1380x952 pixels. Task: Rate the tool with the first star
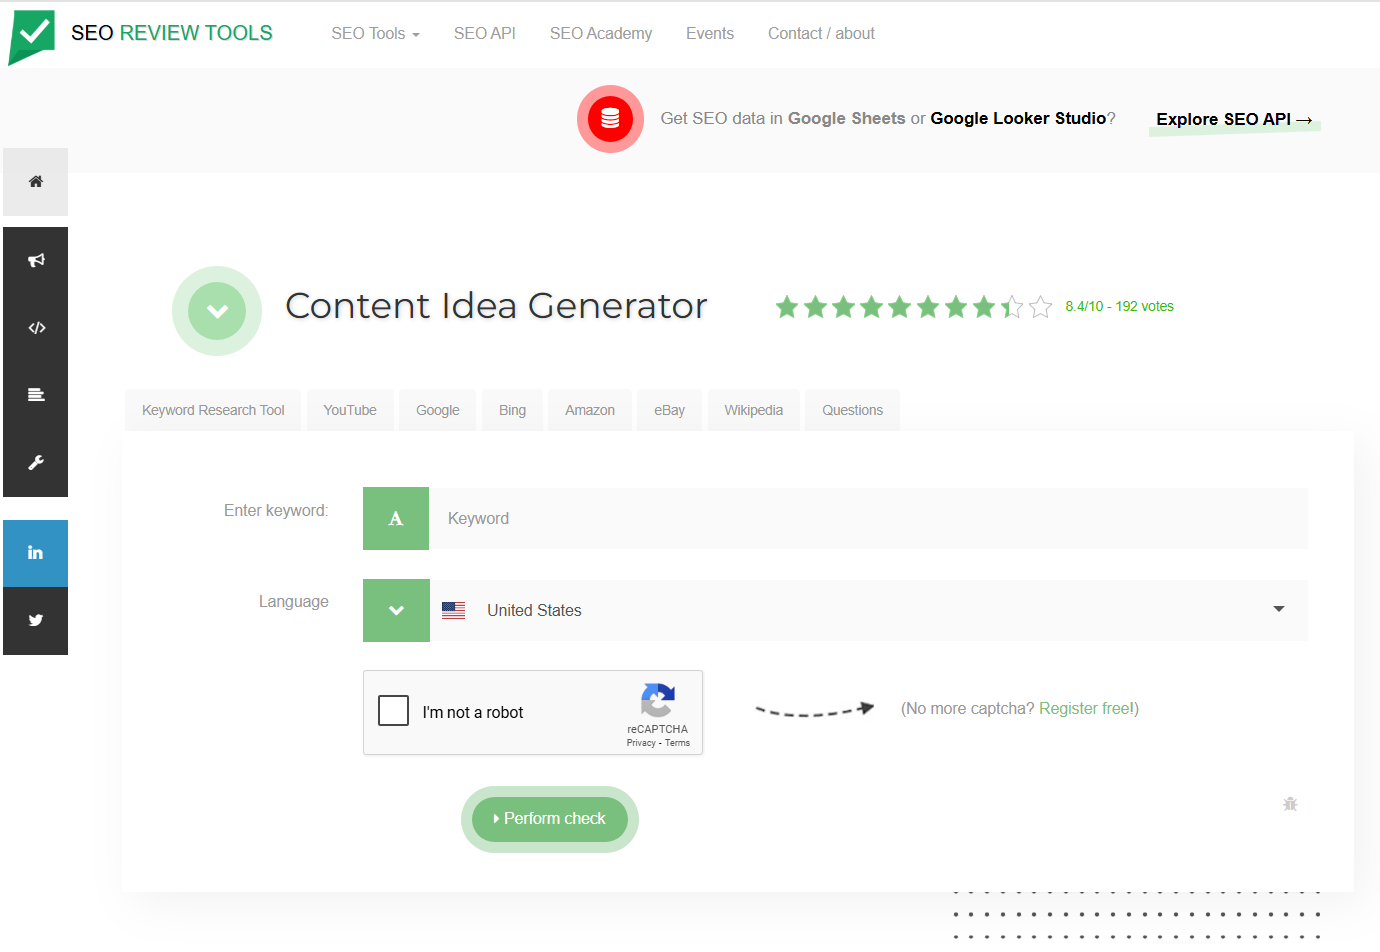pyautogui.click(x=787, y=307)
